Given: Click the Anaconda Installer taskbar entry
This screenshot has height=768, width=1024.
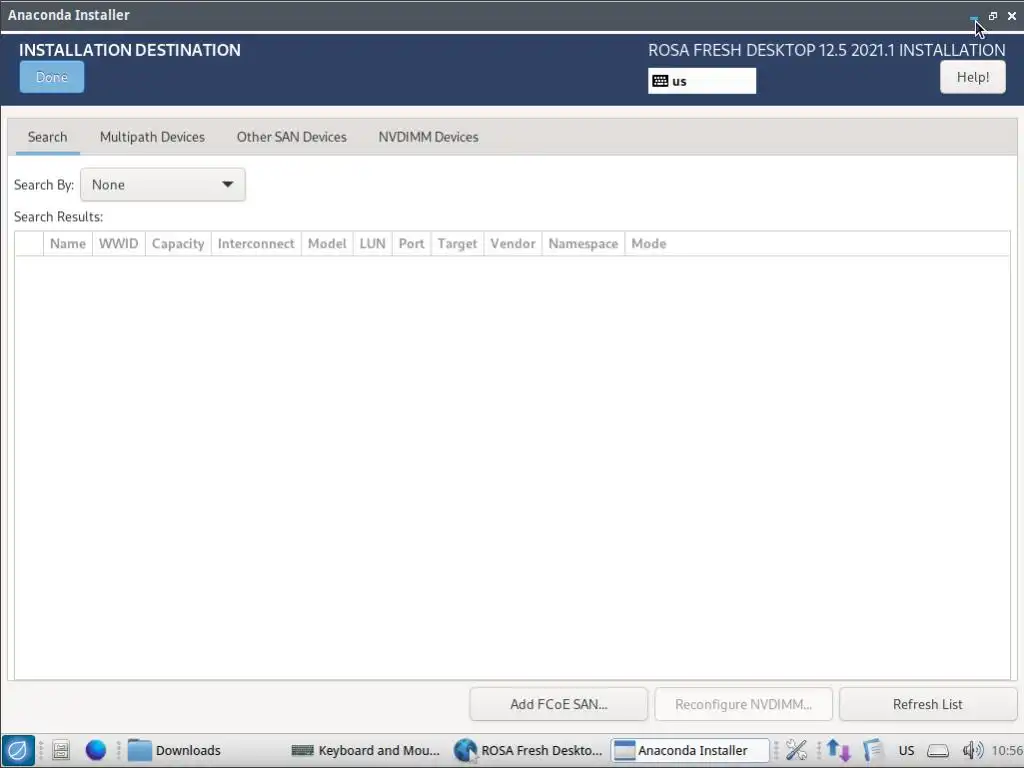Looking at the screenshot, I should click(x=690, y=750).
